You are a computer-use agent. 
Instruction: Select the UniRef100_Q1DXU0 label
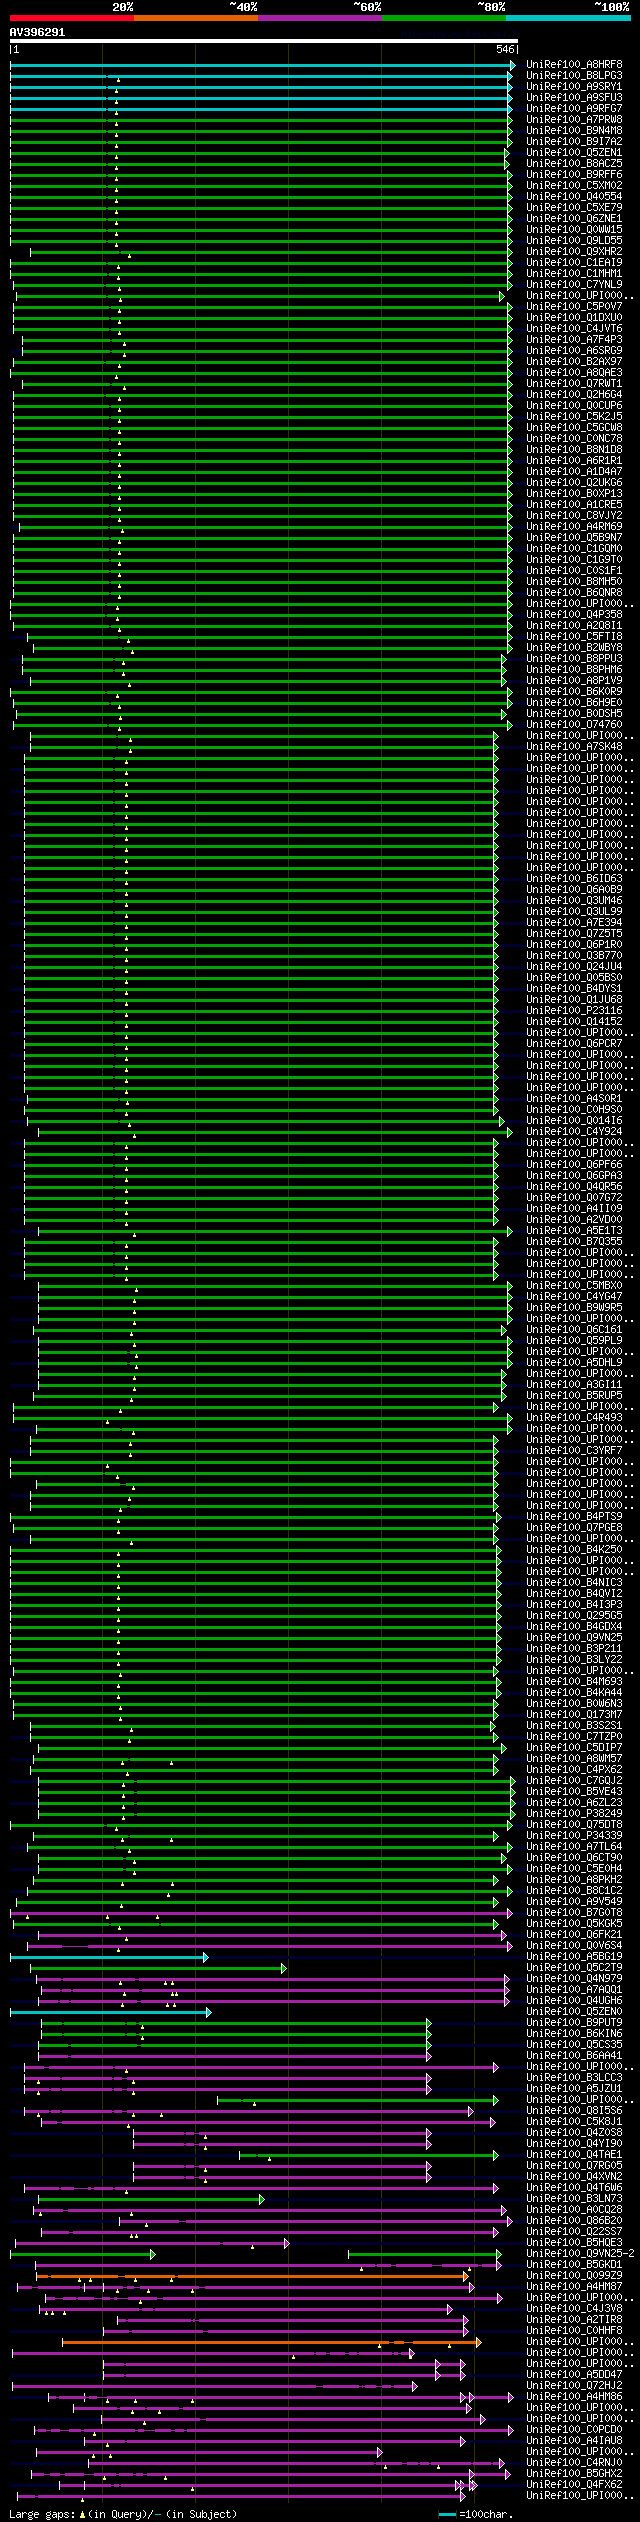coord(574,318)
